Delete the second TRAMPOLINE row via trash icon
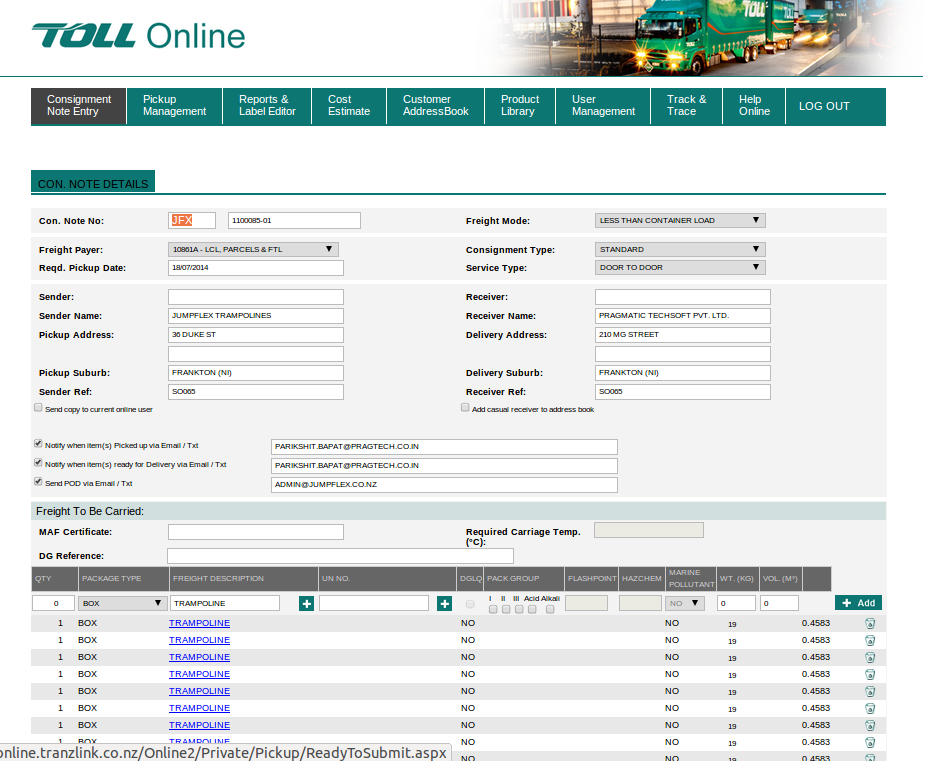This screenshot has height=761, width=950. coord(870,640)
